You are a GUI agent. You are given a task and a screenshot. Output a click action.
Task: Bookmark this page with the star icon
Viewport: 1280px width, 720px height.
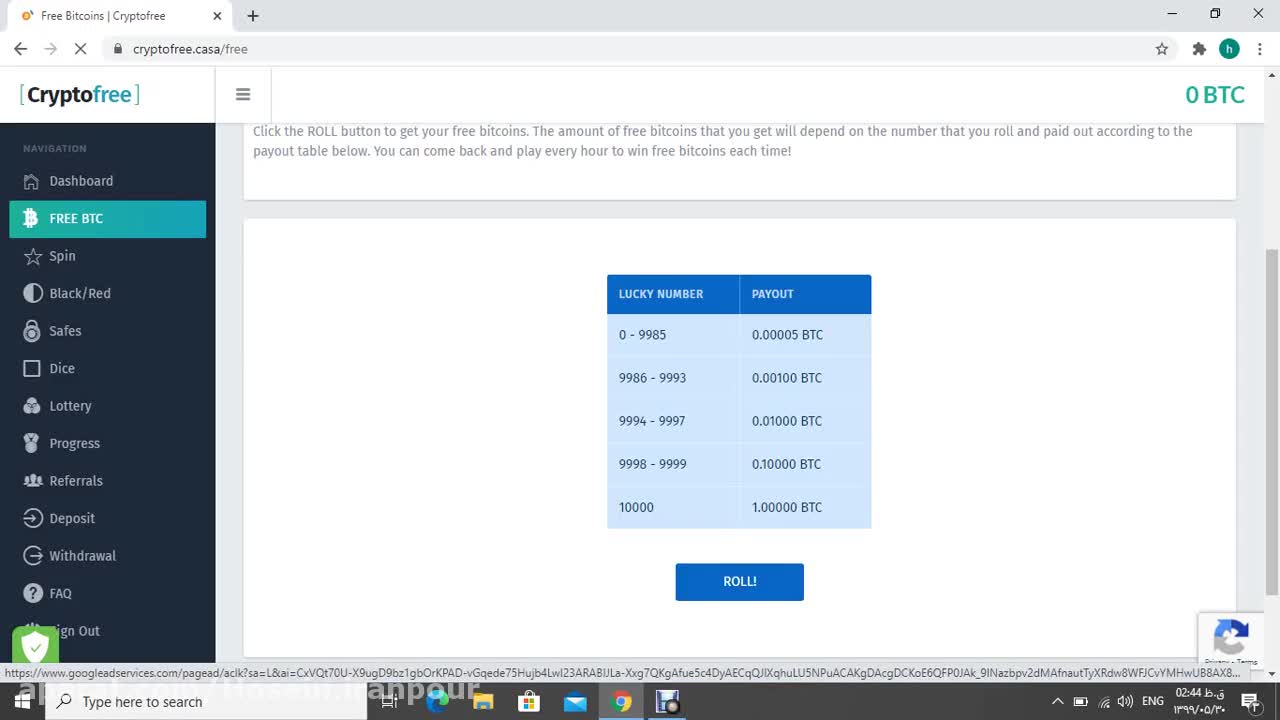1161,49
